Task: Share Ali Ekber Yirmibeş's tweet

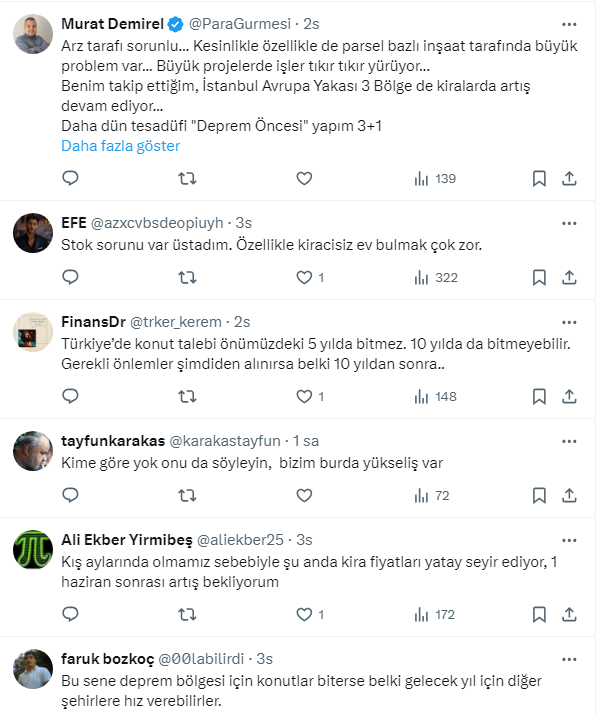Action: tap(569, 614)
